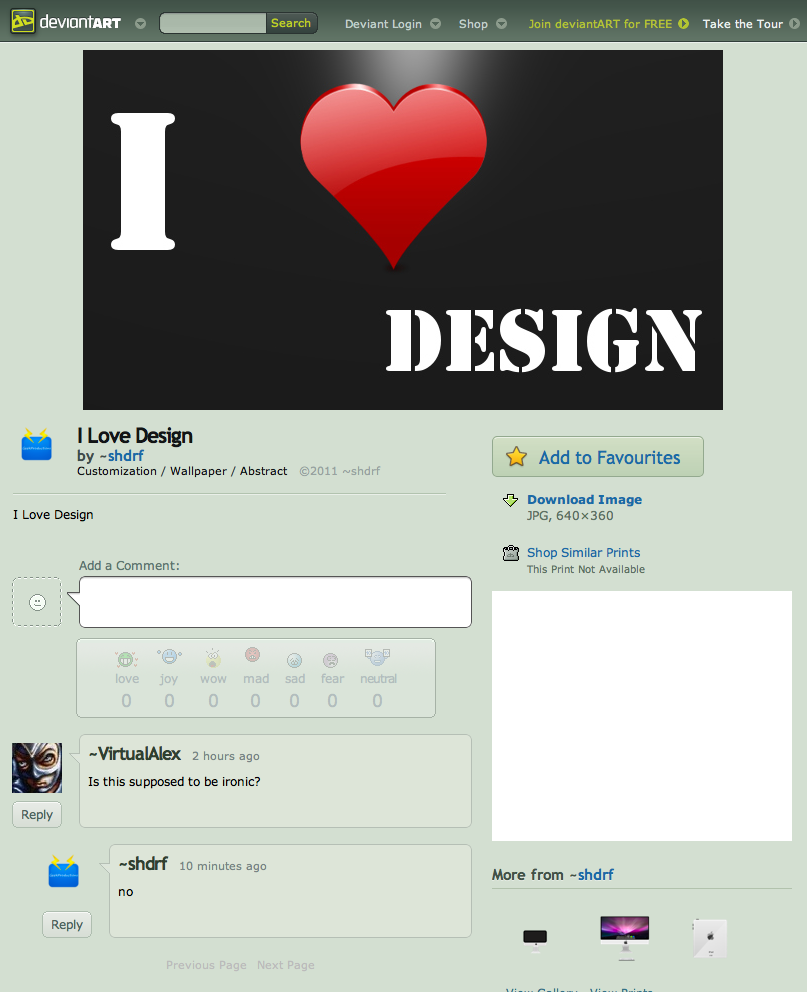
Task: Expand the dropdown arrow beside deviantART logo
Action: tap(140, 24)
